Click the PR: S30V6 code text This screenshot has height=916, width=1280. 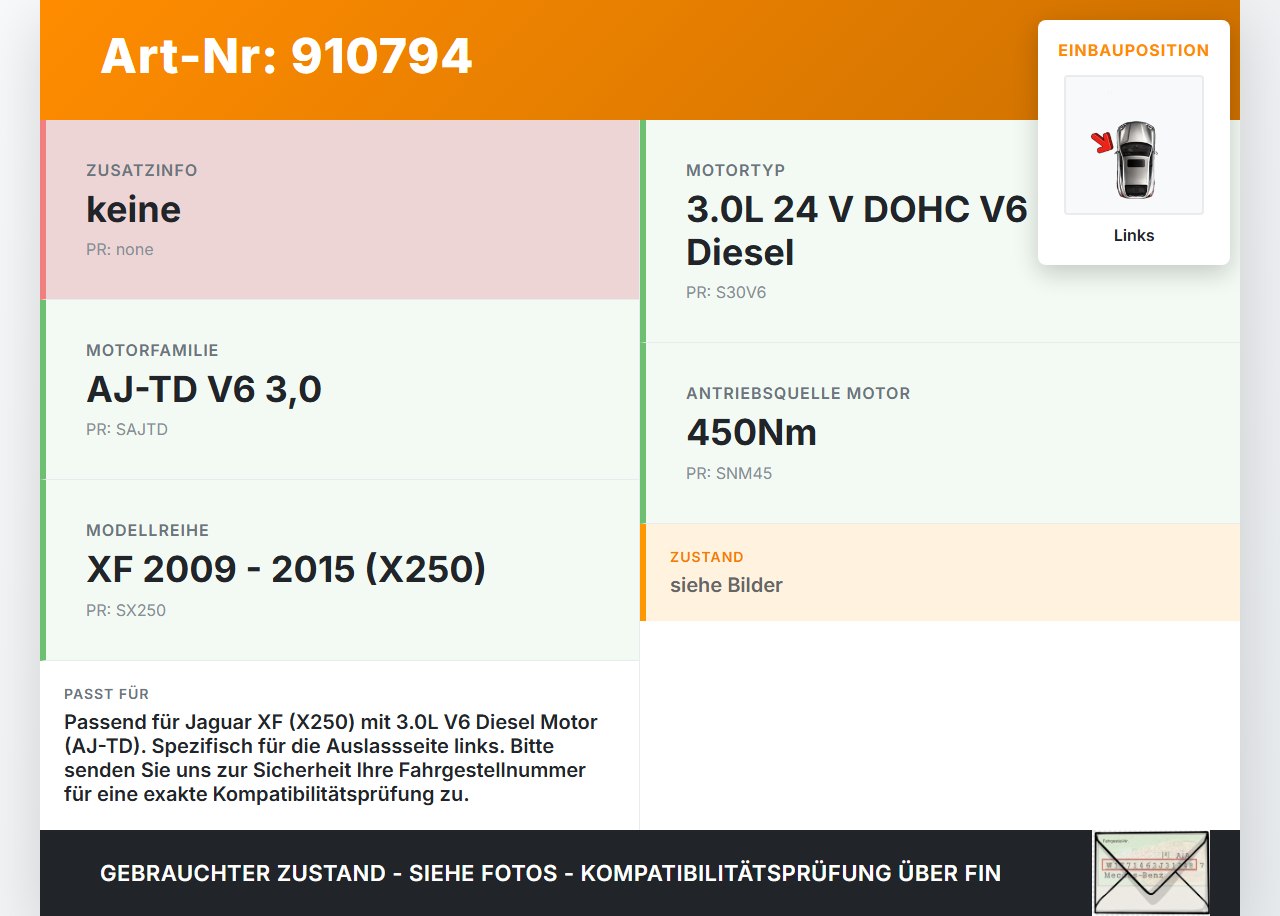tap(726, 293)
